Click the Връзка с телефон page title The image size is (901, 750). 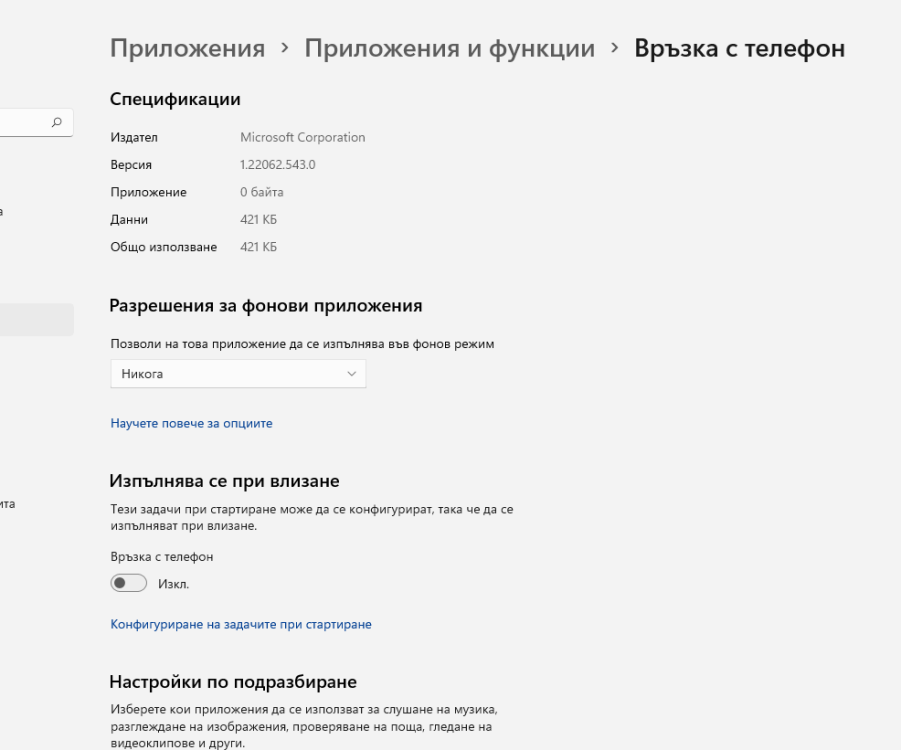(x=740, y=48)
